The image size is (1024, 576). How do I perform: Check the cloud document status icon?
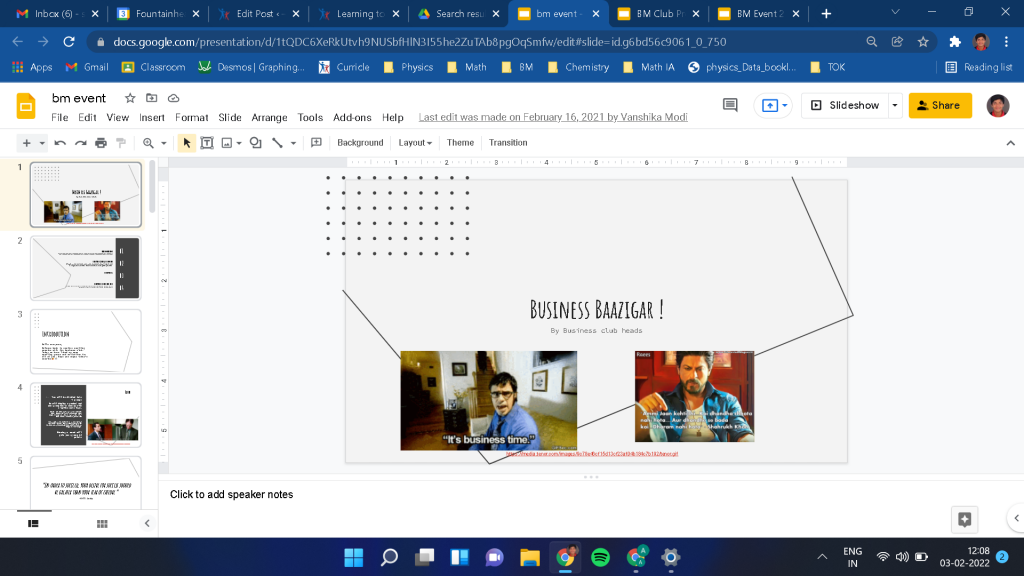[x=174, y=98]
